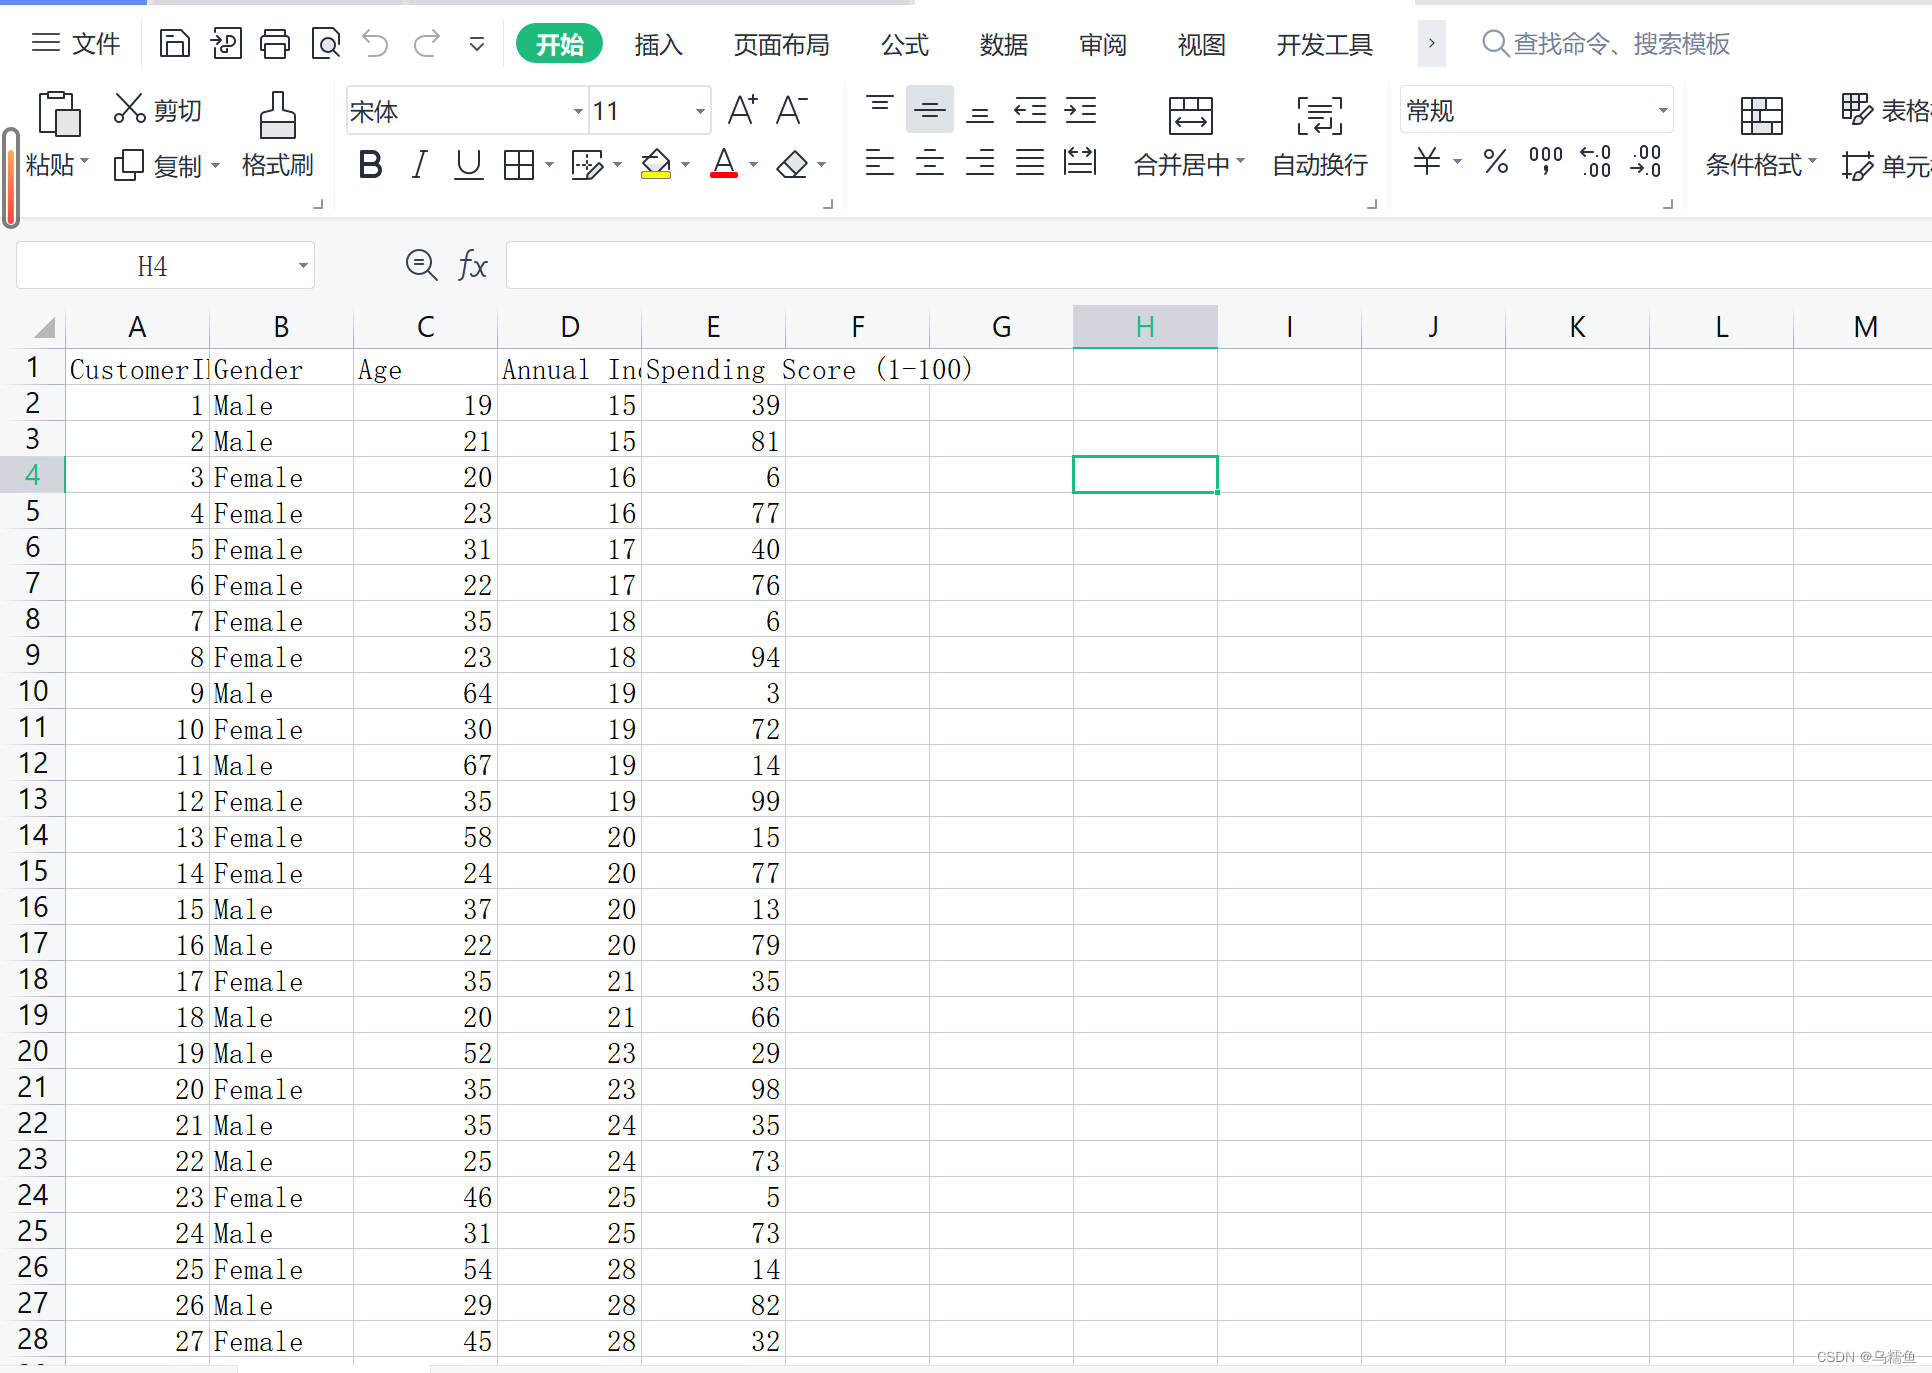Expand the number format dropdown
The height and width of the screenshot is (1373, 1932).
click(x=1663, y=111)
